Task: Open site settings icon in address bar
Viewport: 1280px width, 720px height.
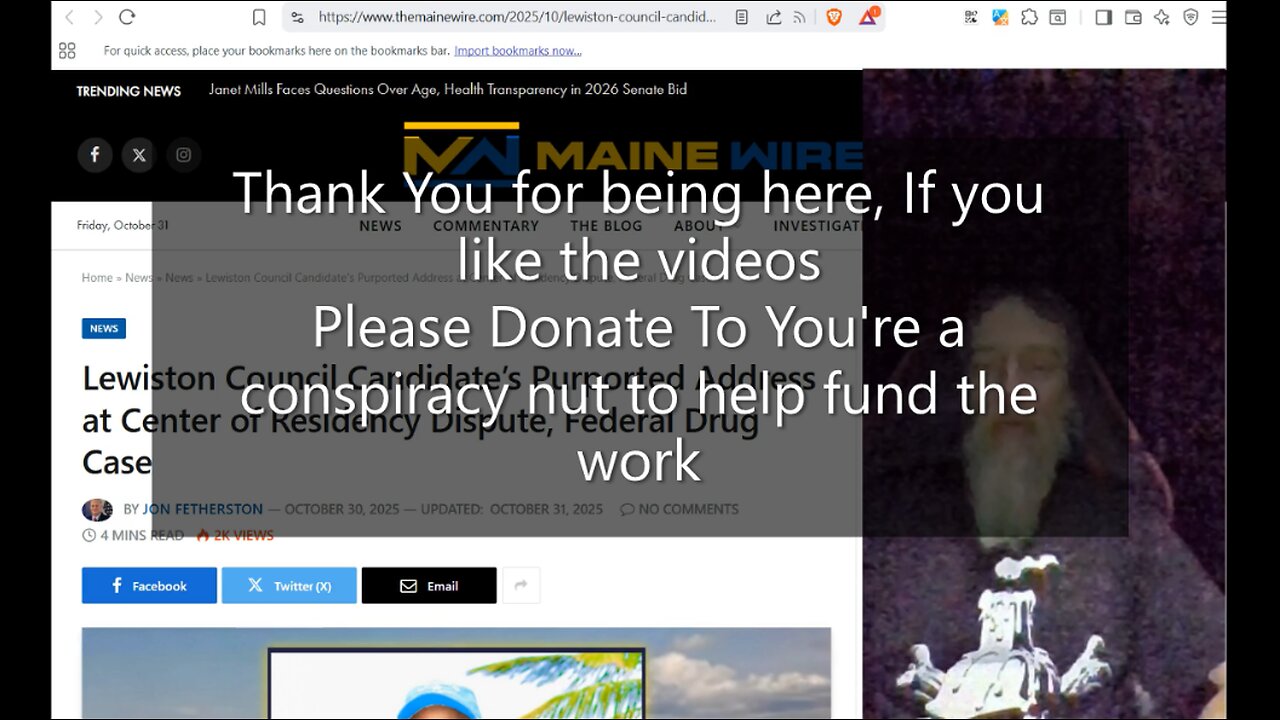Action: pyautogui.click(x=297, y=17)
